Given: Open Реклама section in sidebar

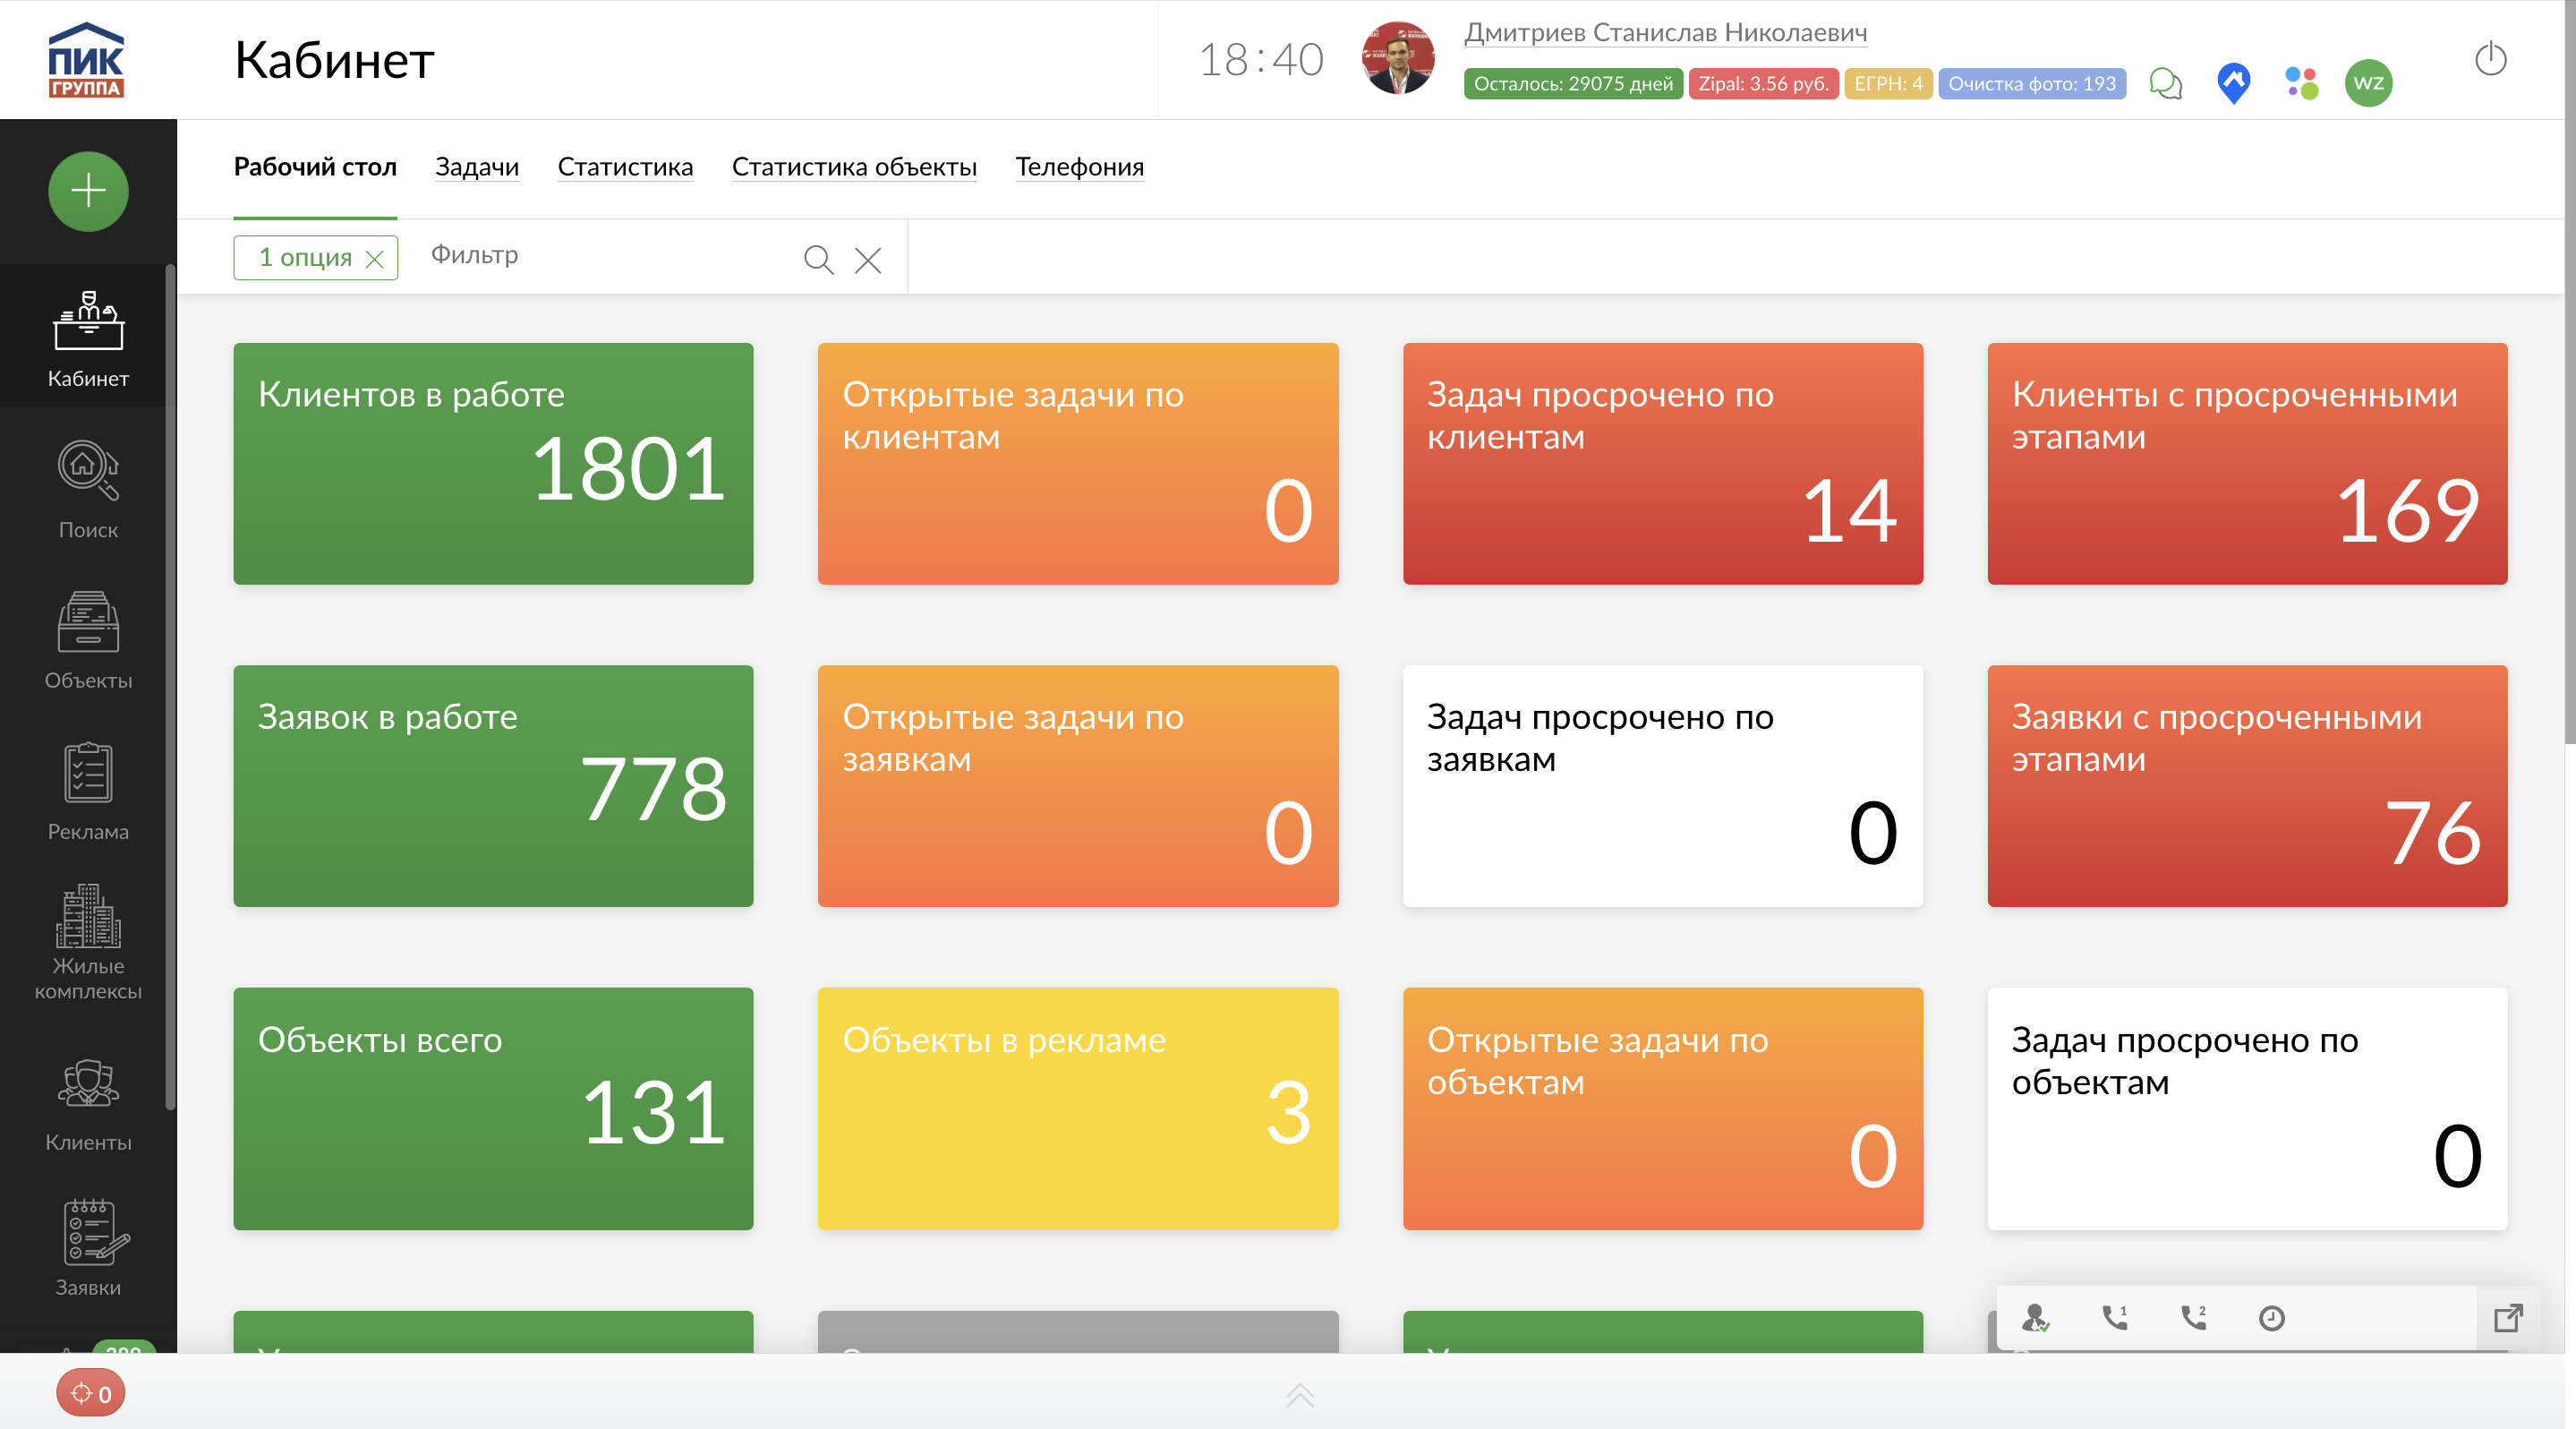Looking at the screenshot, I should pos(88,791).
